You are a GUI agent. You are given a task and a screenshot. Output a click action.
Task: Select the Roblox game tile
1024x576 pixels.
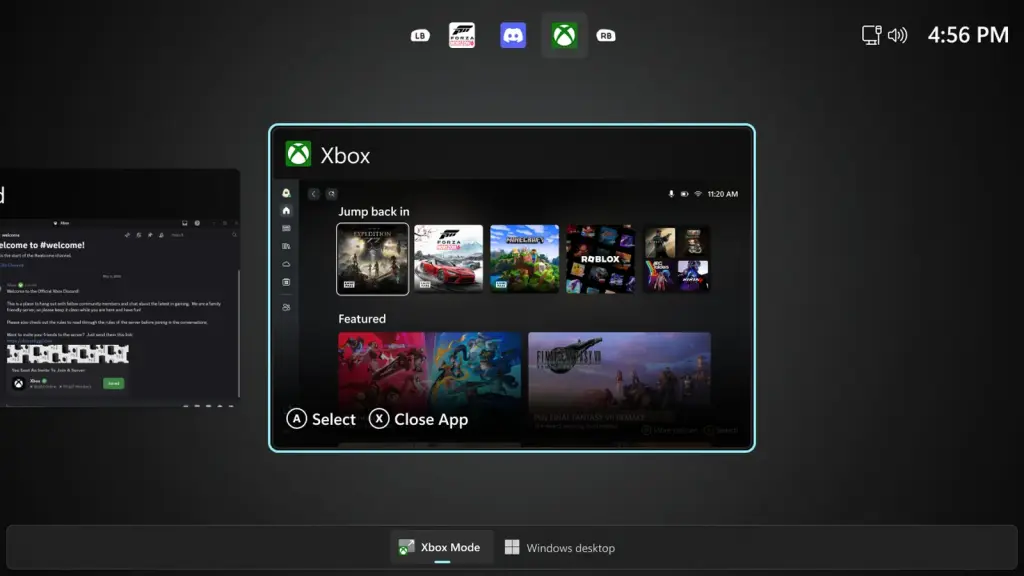pos(600,259)
